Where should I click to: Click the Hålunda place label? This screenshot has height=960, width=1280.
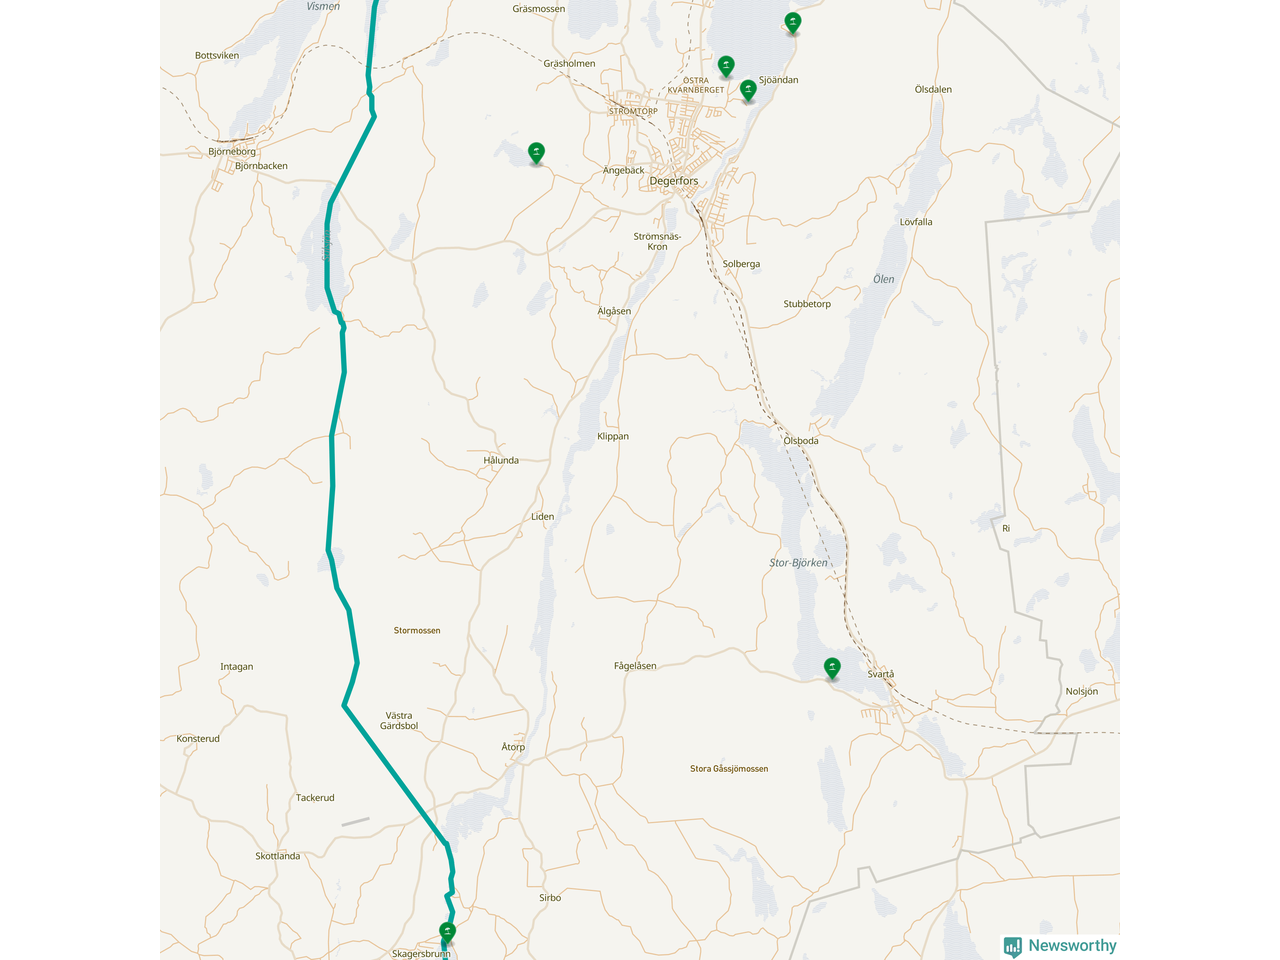coord(501,461)
